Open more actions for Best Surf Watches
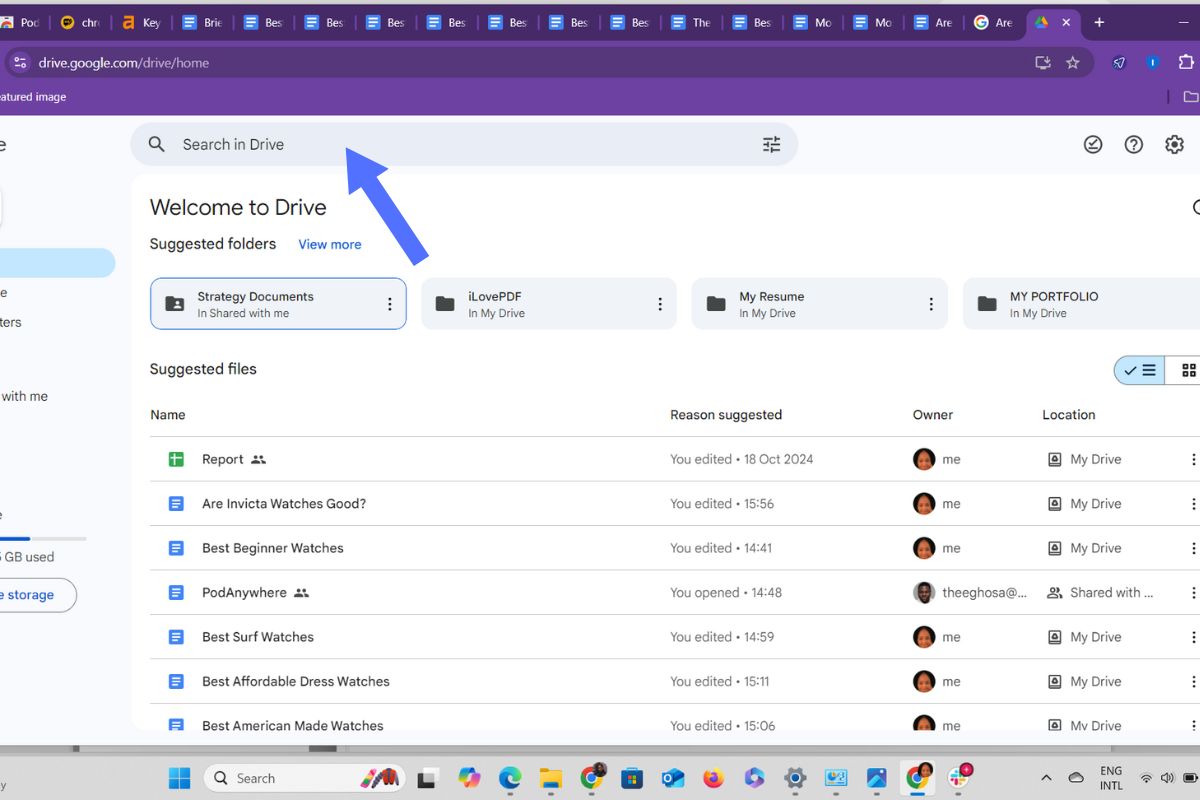The height and width of the screenshot is (800, 1200). click(x=1192, y=637)
